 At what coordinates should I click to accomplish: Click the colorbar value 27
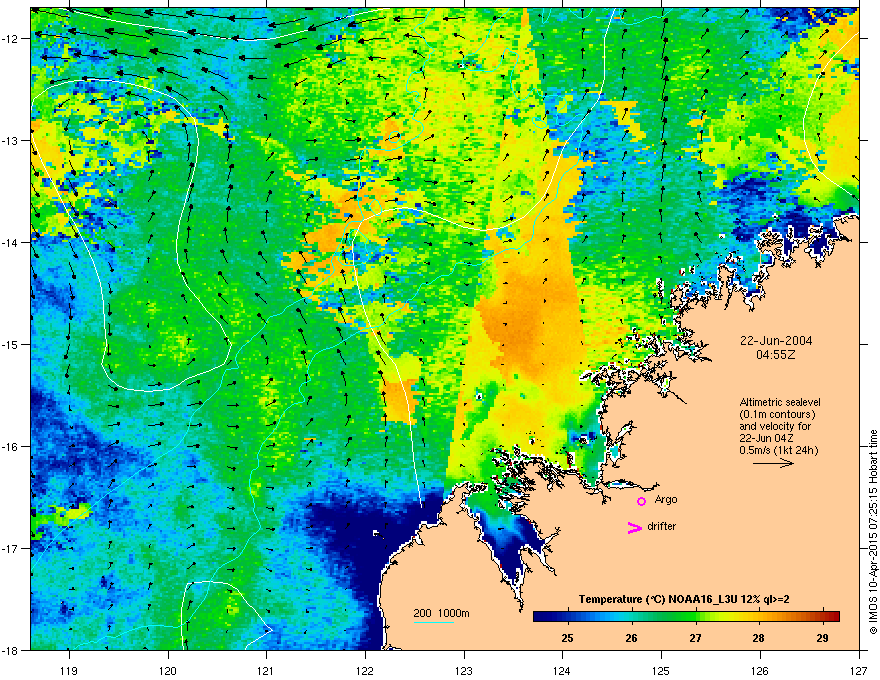(x=695, y=638)
